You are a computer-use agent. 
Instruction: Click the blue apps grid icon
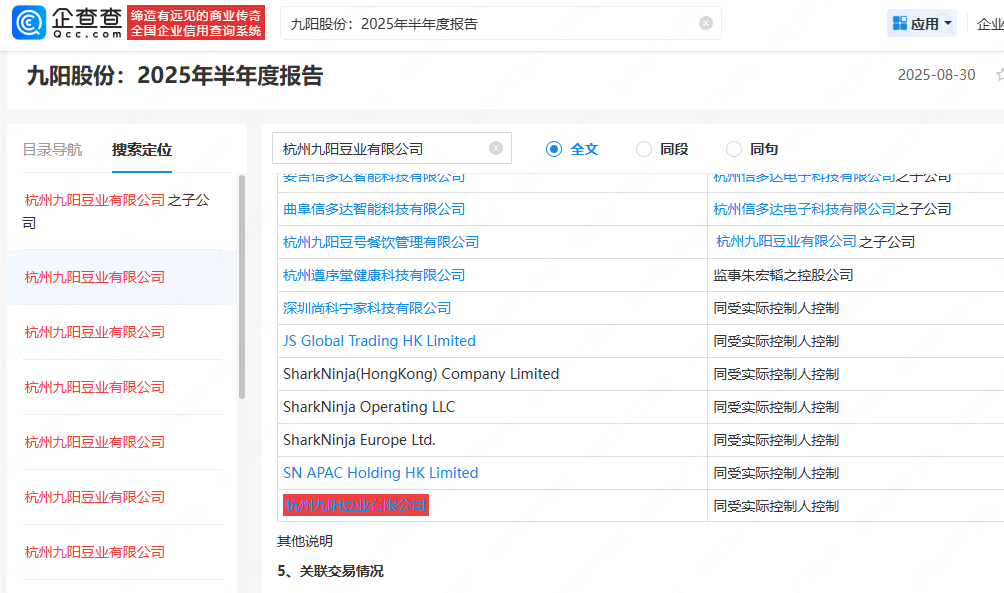[900, 23]
